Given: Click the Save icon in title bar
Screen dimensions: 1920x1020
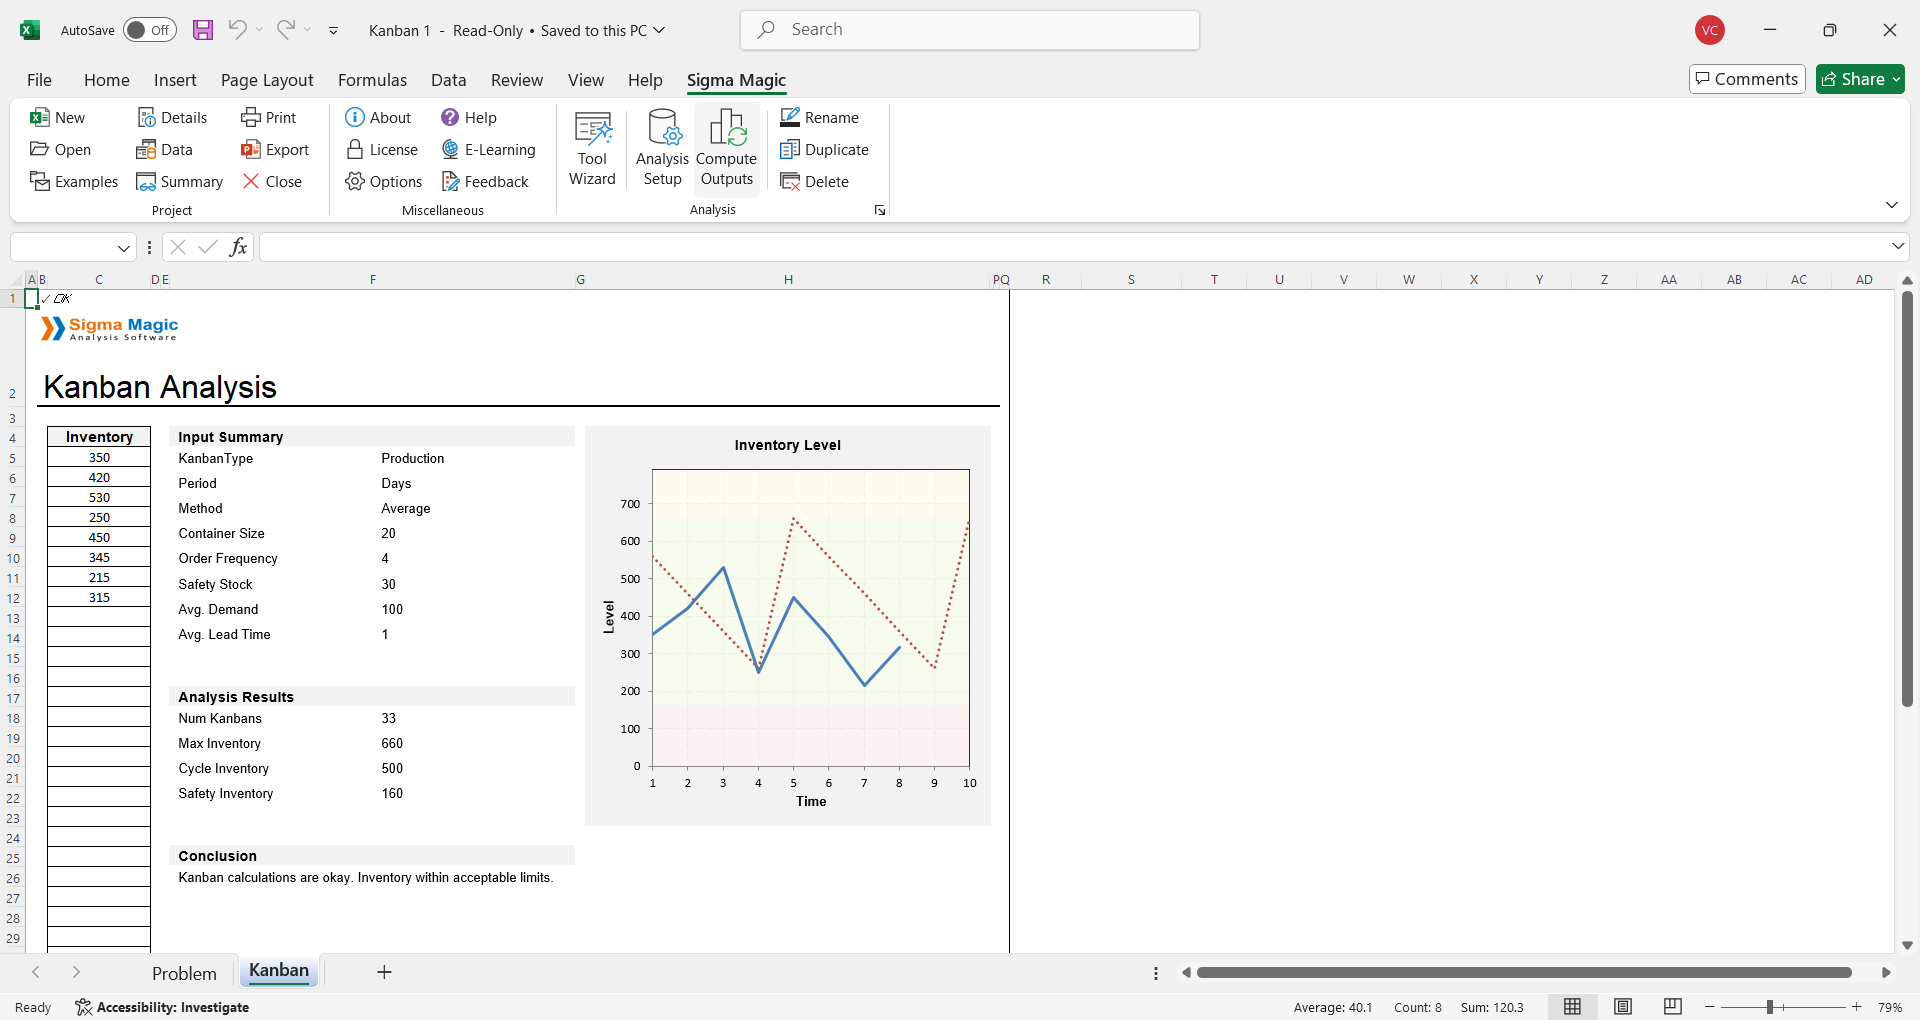Looking at the screenshot, I should (x=203, y=30).
